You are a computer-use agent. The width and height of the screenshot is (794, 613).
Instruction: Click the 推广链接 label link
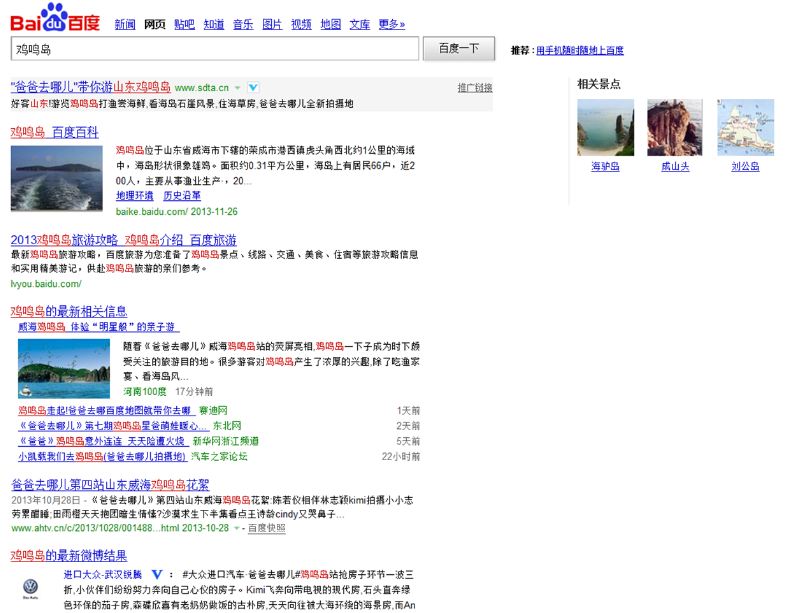475,88
